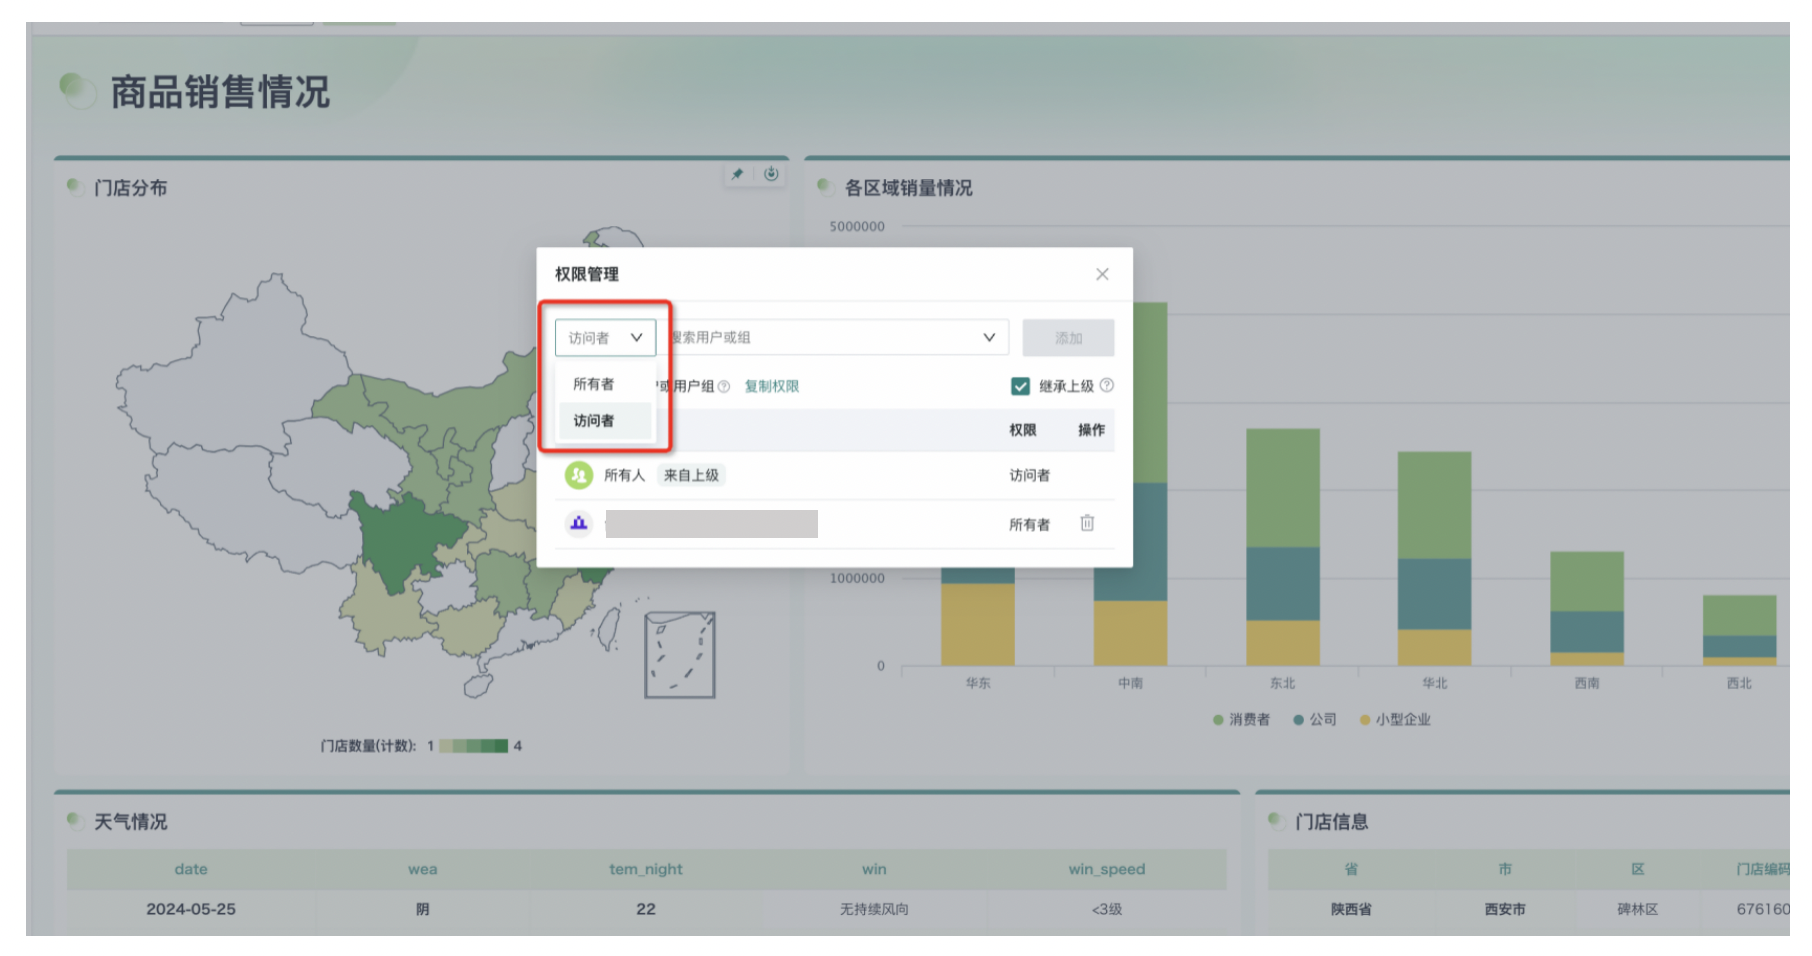Click the dark green Sichuan province on map
Viewport: 1812px width, 956px height.
tap(405, 540)
